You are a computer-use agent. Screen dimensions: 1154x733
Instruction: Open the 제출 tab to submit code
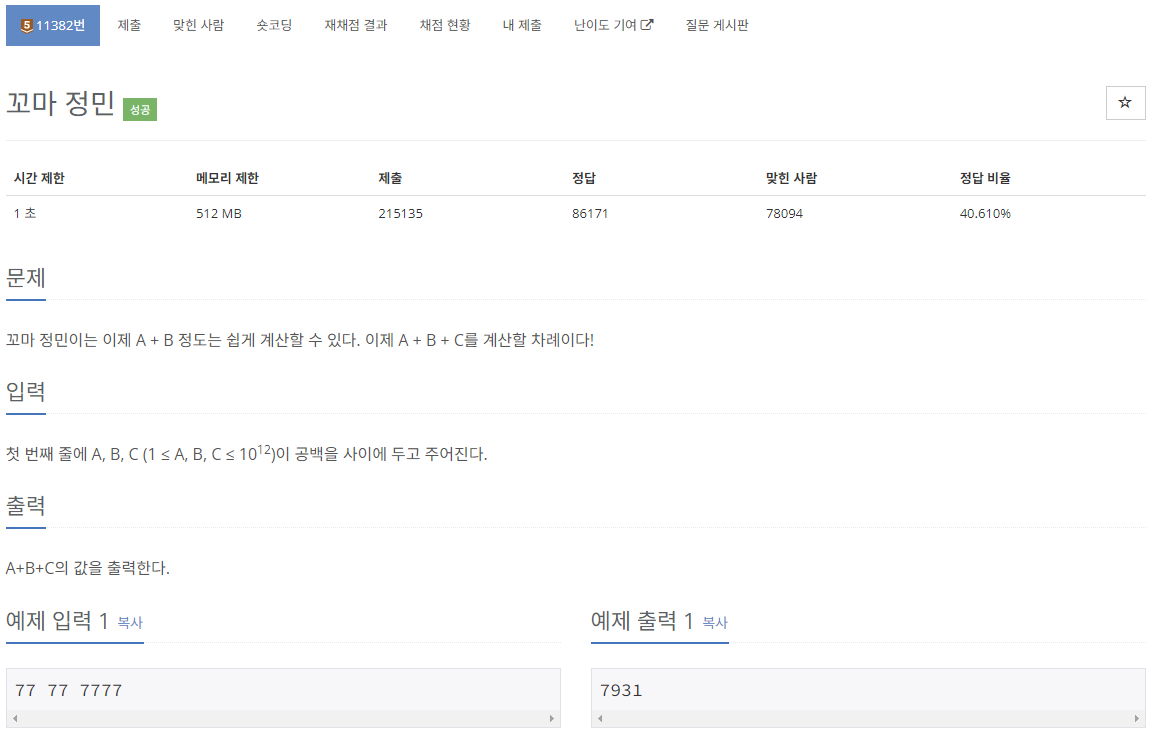(129, 25)
